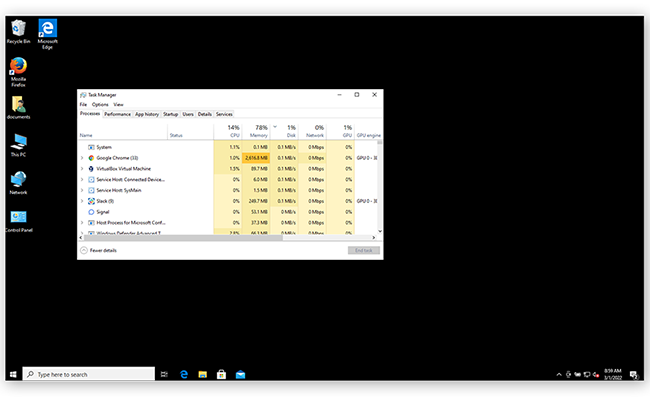Switch to the Users tab
This screenshot has height=400, width=650.
click(x=188, y=114)
